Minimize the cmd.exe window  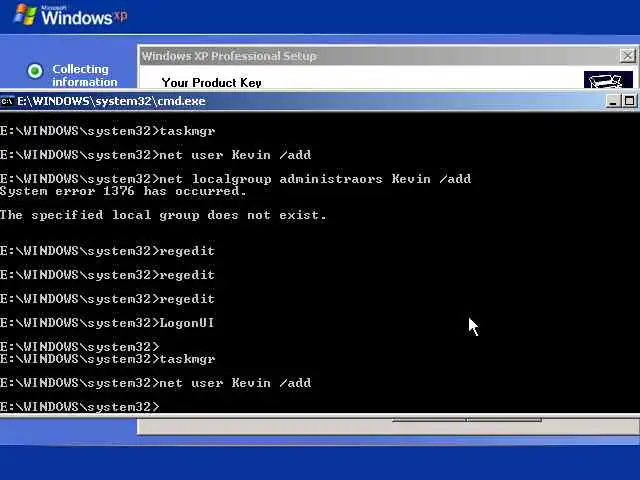coord(612,101)
